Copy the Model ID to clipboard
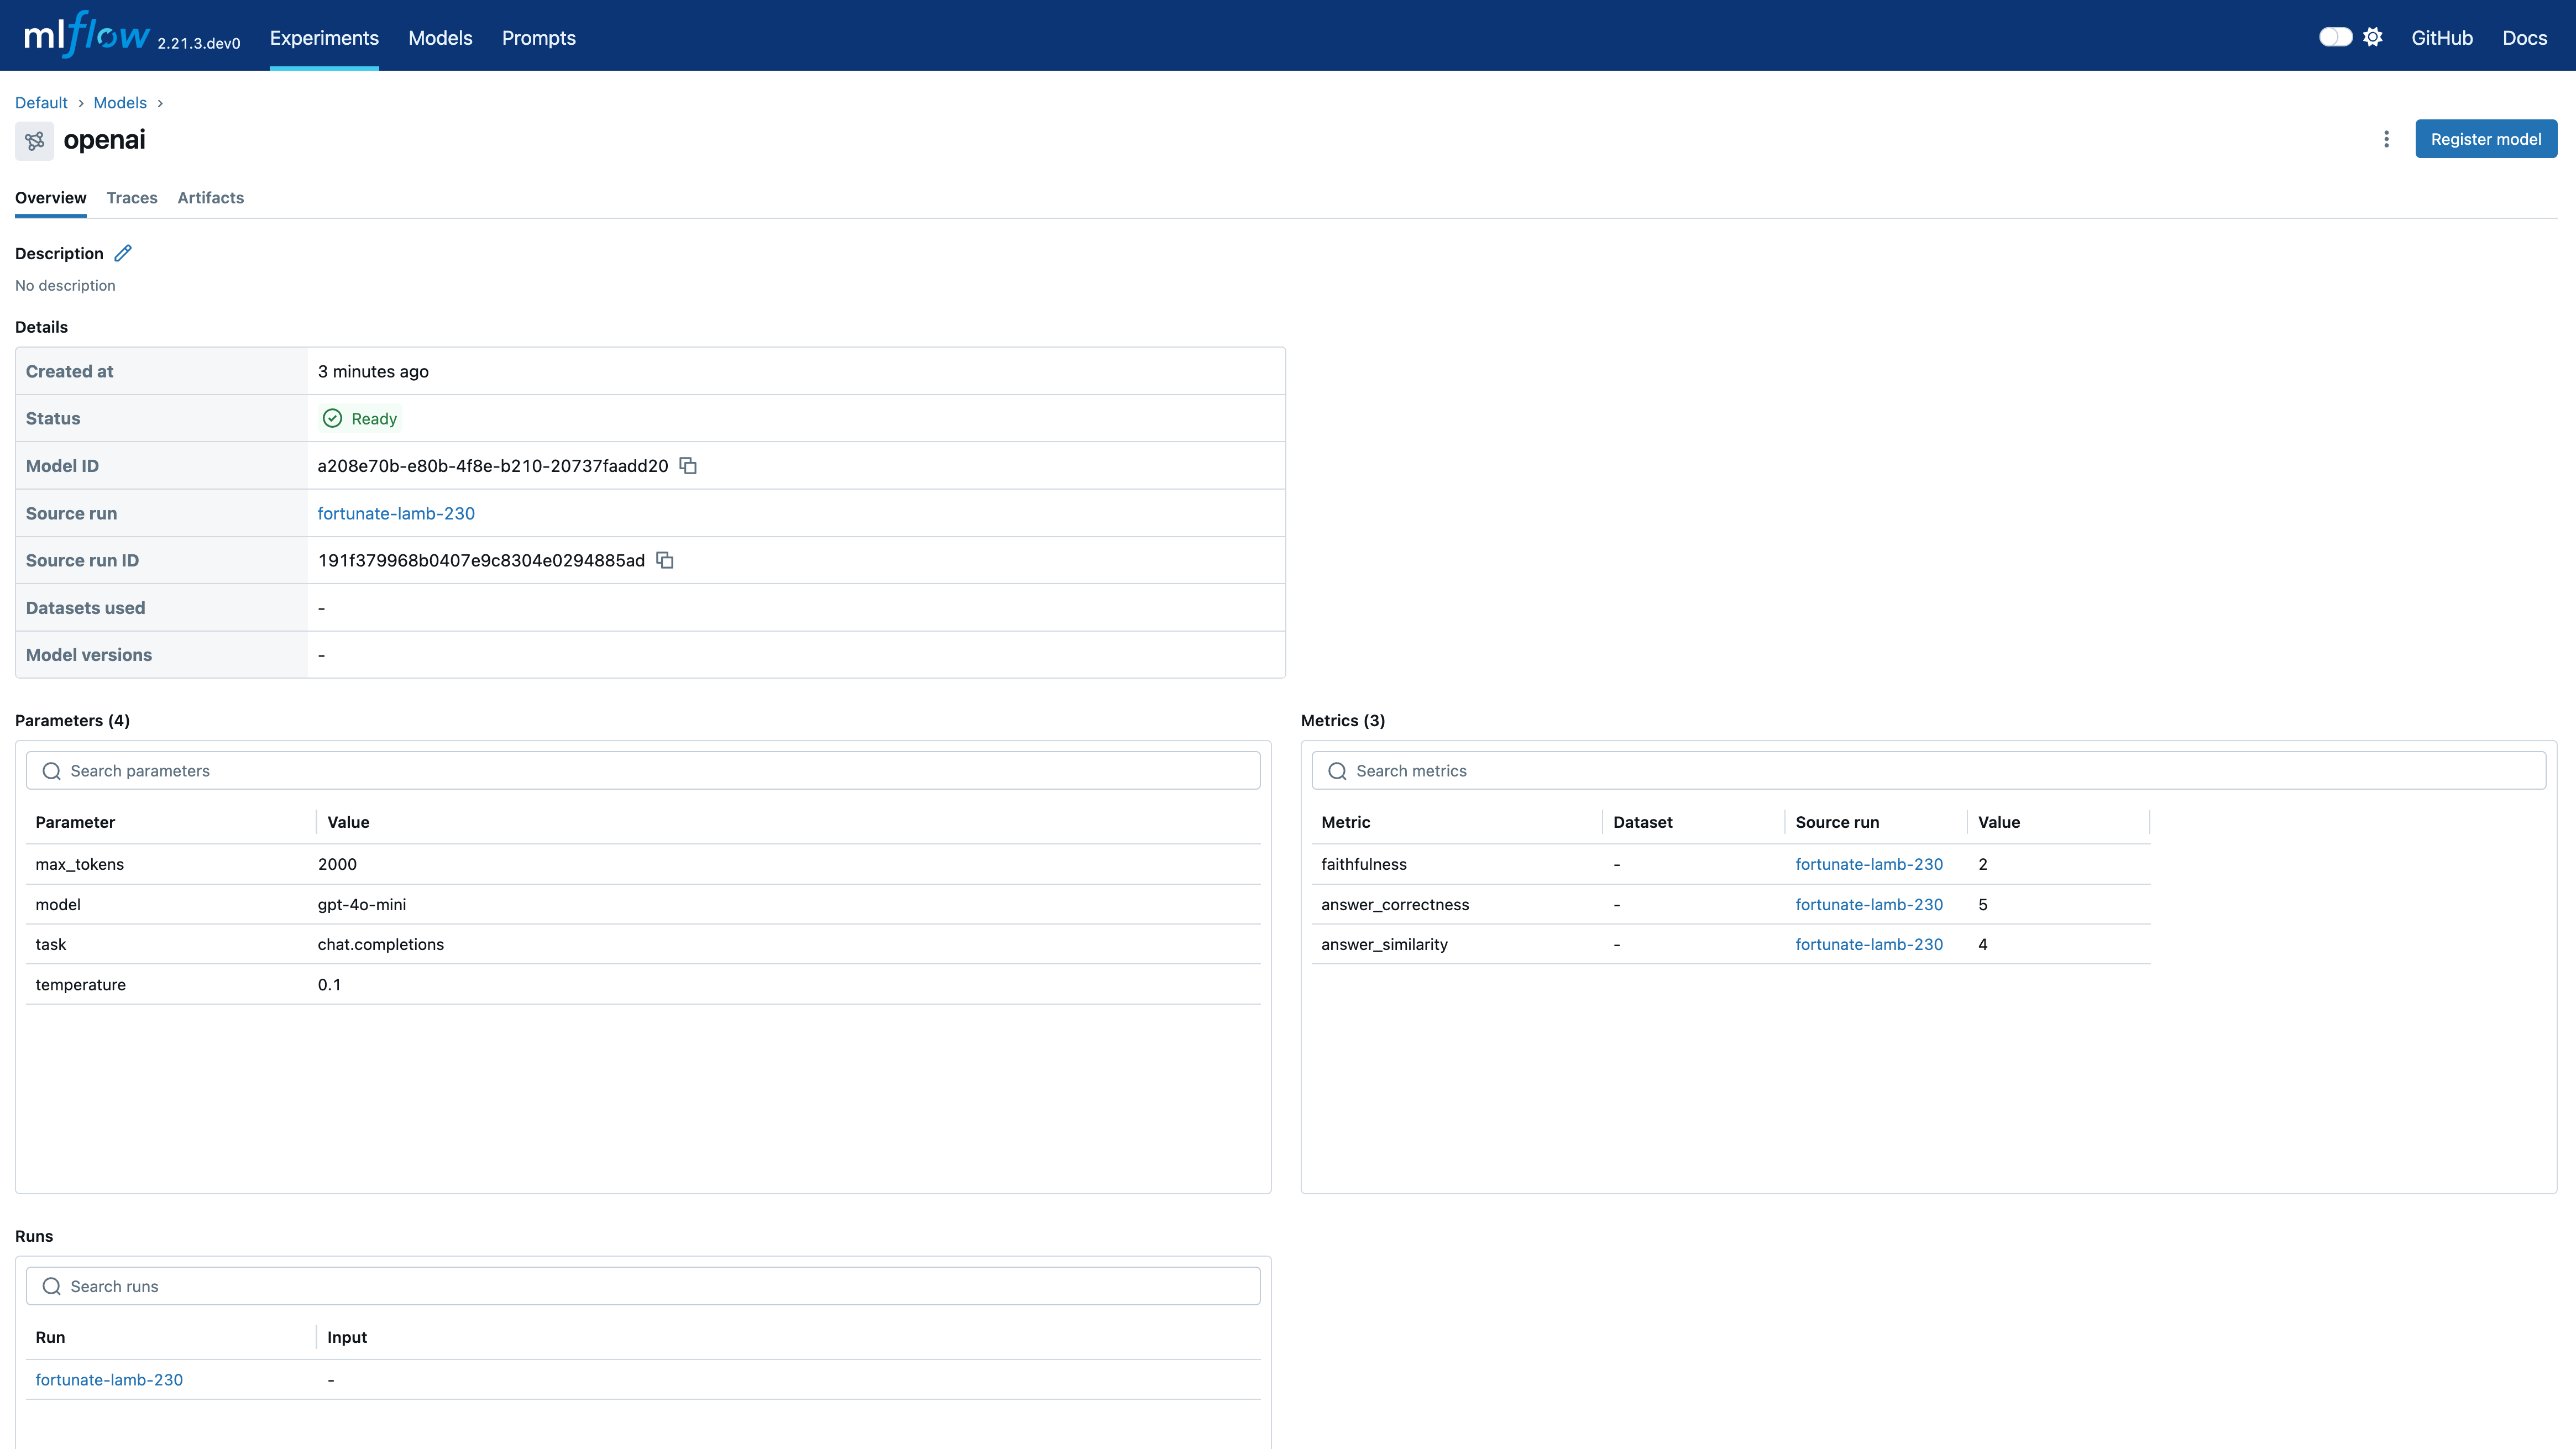Viewport: 2576px width, 1449px height. 688,465
